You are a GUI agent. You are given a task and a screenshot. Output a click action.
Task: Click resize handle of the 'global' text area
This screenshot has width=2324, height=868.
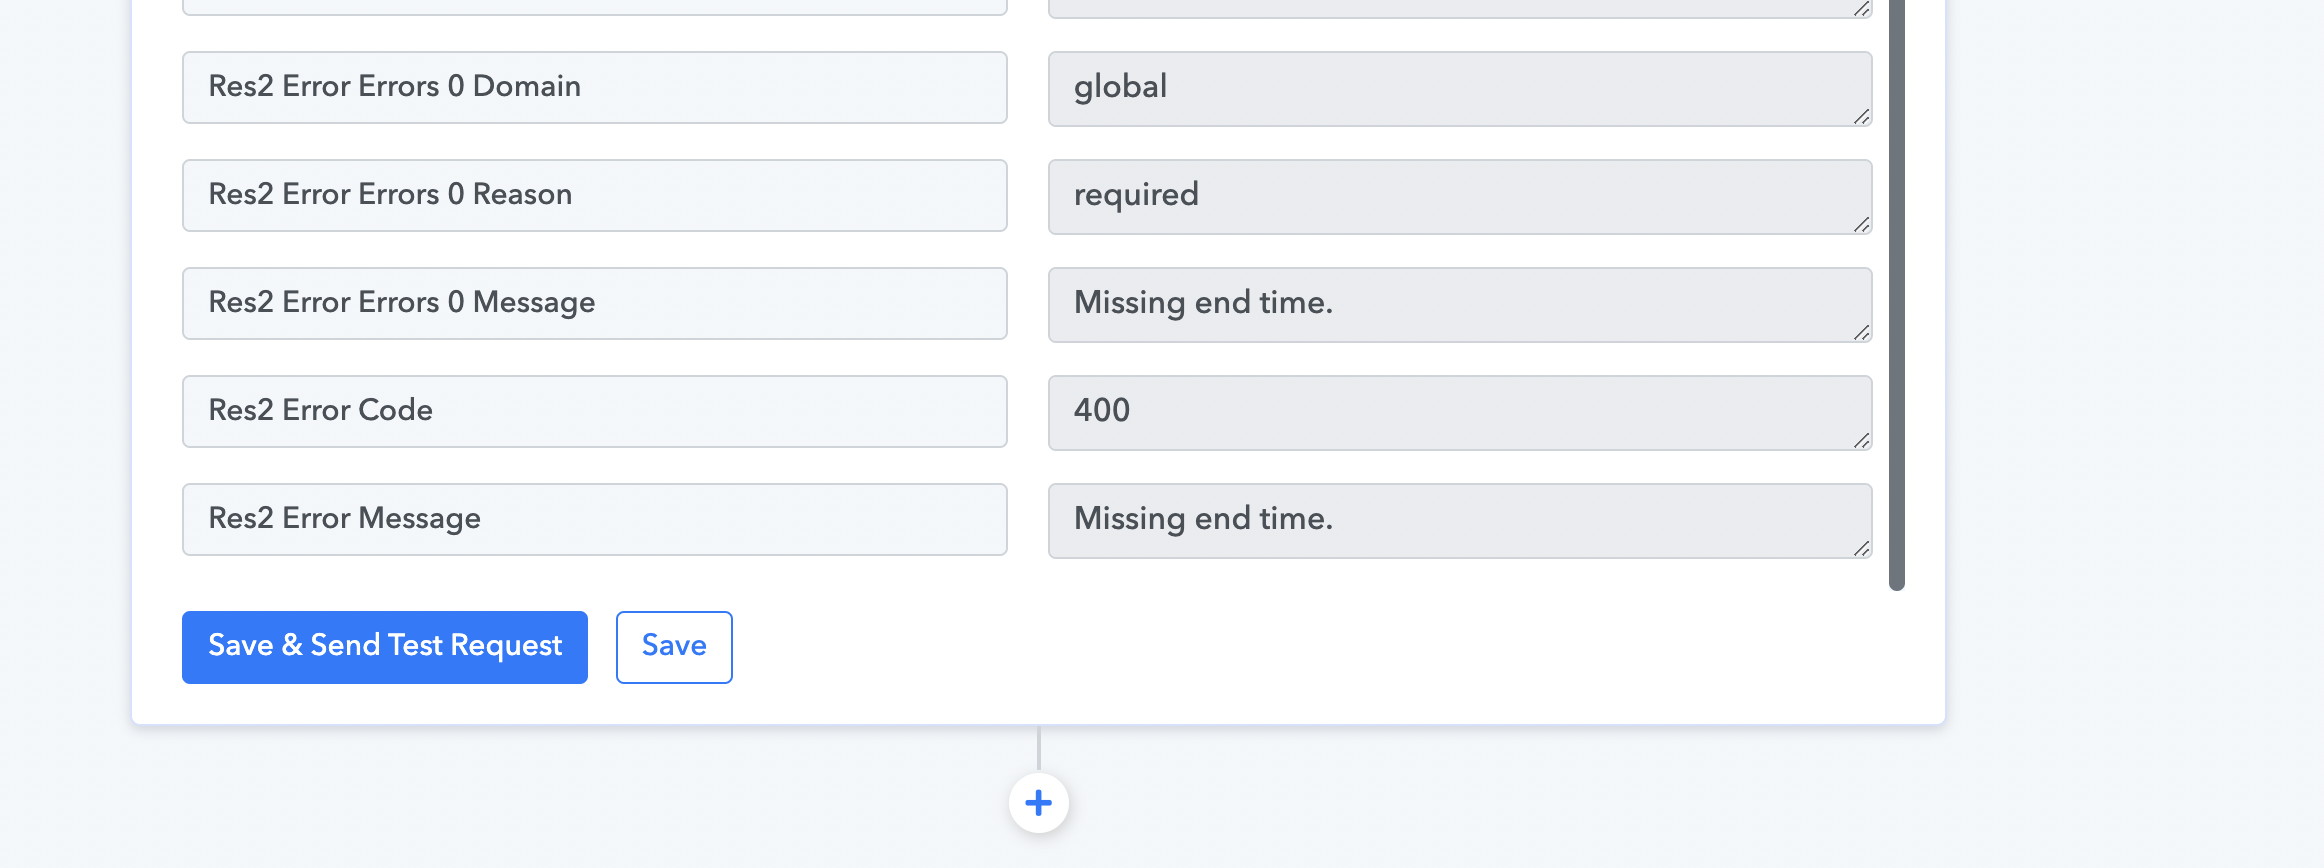coord(1861,116)
